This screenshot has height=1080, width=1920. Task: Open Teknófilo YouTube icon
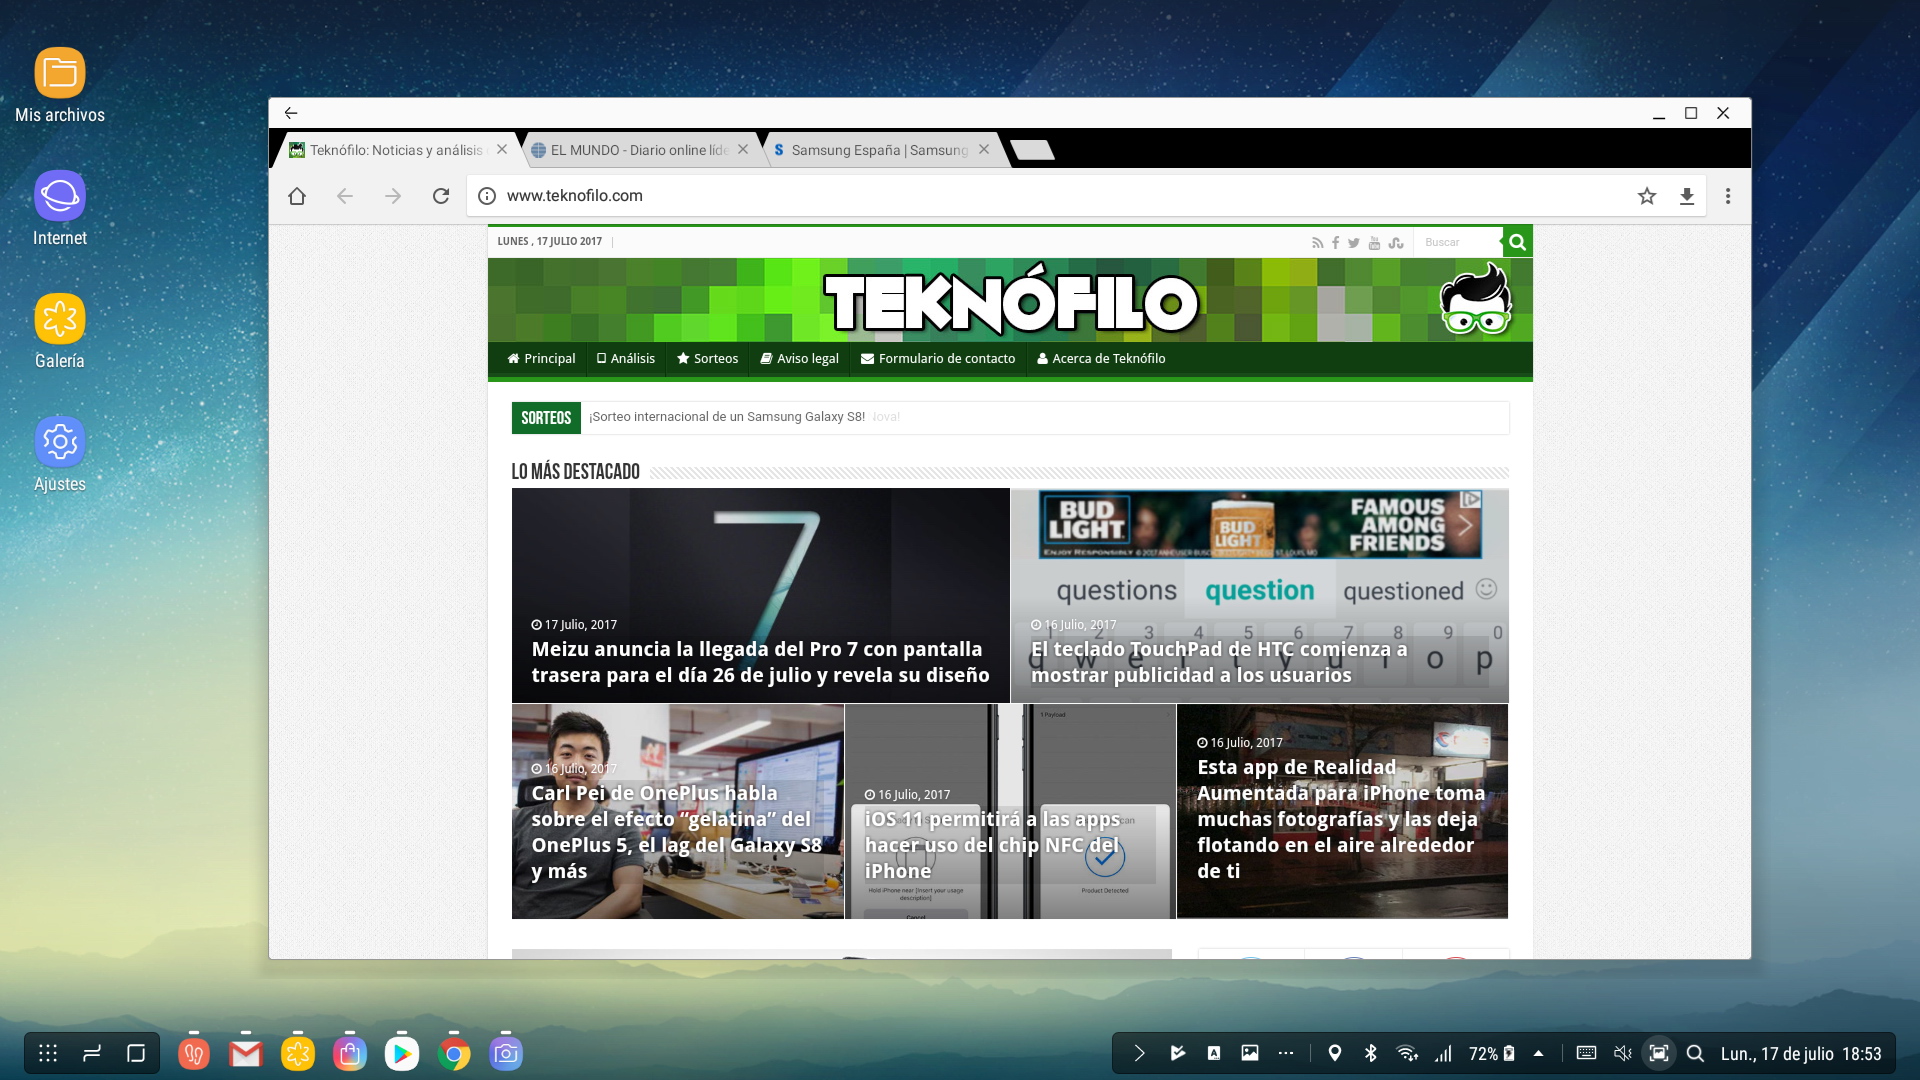pos(1374,243)
